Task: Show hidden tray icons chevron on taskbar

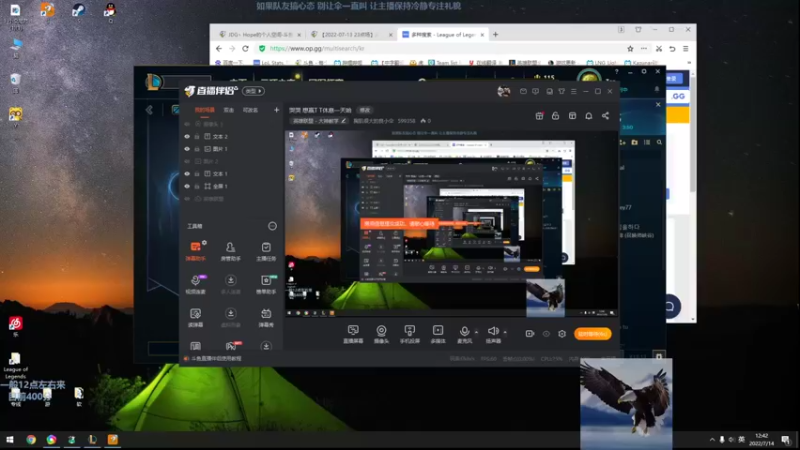Action: (x=712, y=439)
